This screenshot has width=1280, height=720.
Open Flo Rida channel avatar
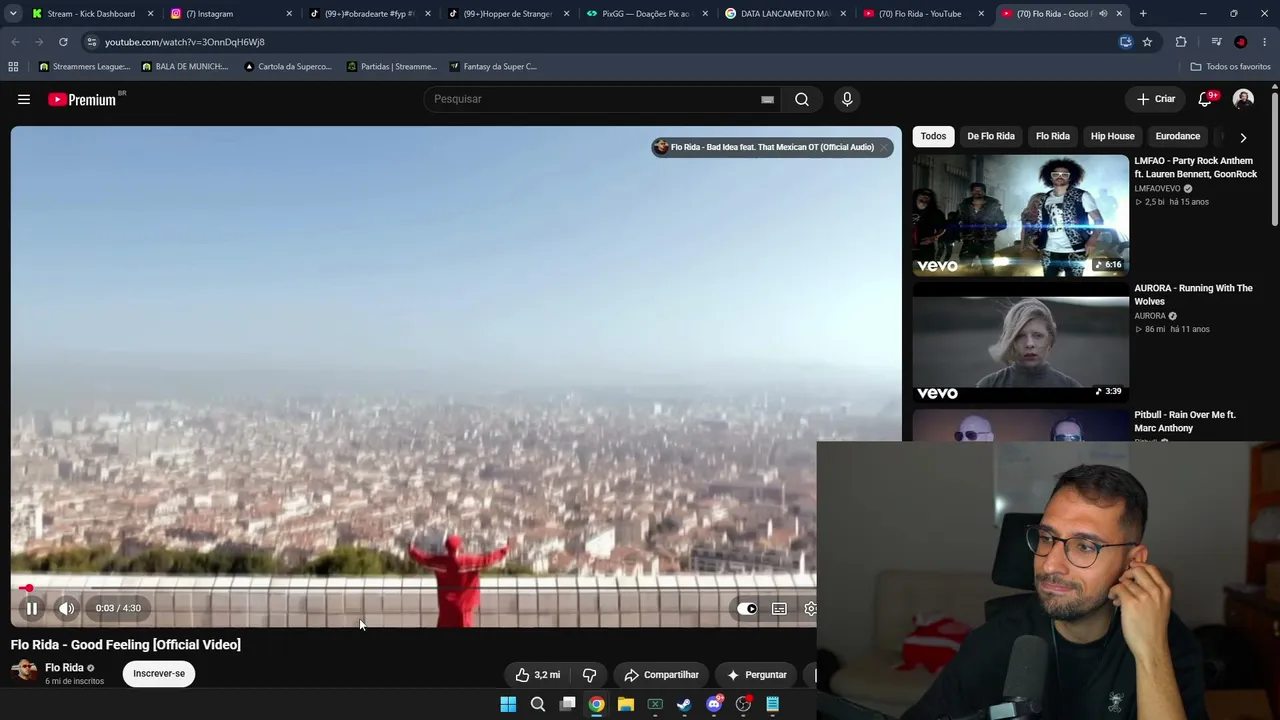[x=24, y=672]
